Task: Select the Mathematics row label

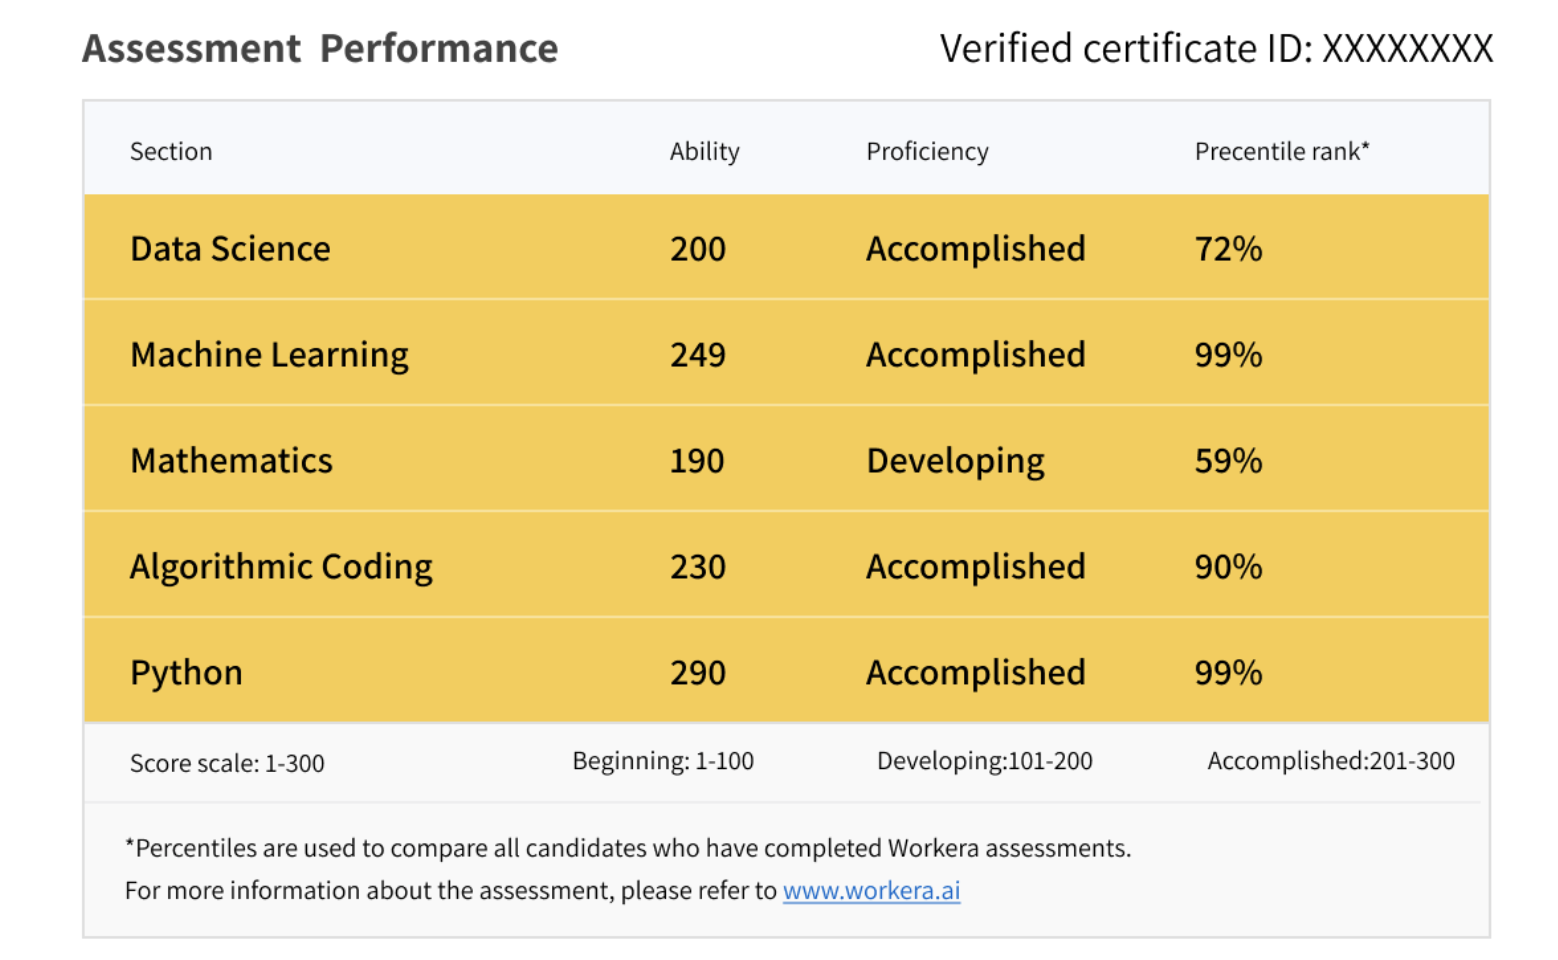Action: pos(231,460)
